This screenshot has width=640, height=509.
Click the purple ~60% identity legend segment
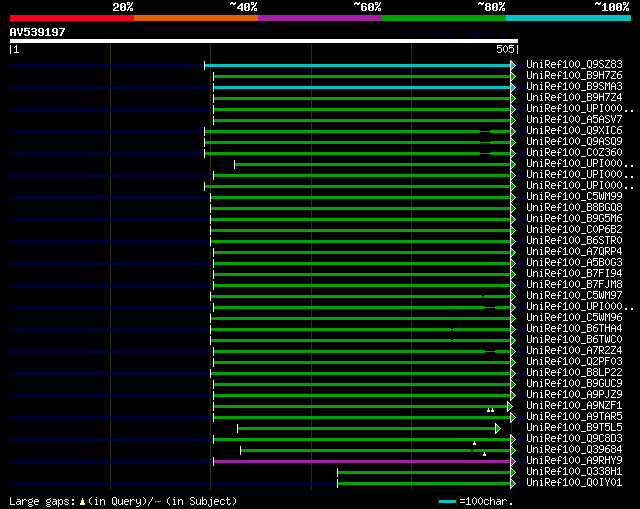click(320, 18)
